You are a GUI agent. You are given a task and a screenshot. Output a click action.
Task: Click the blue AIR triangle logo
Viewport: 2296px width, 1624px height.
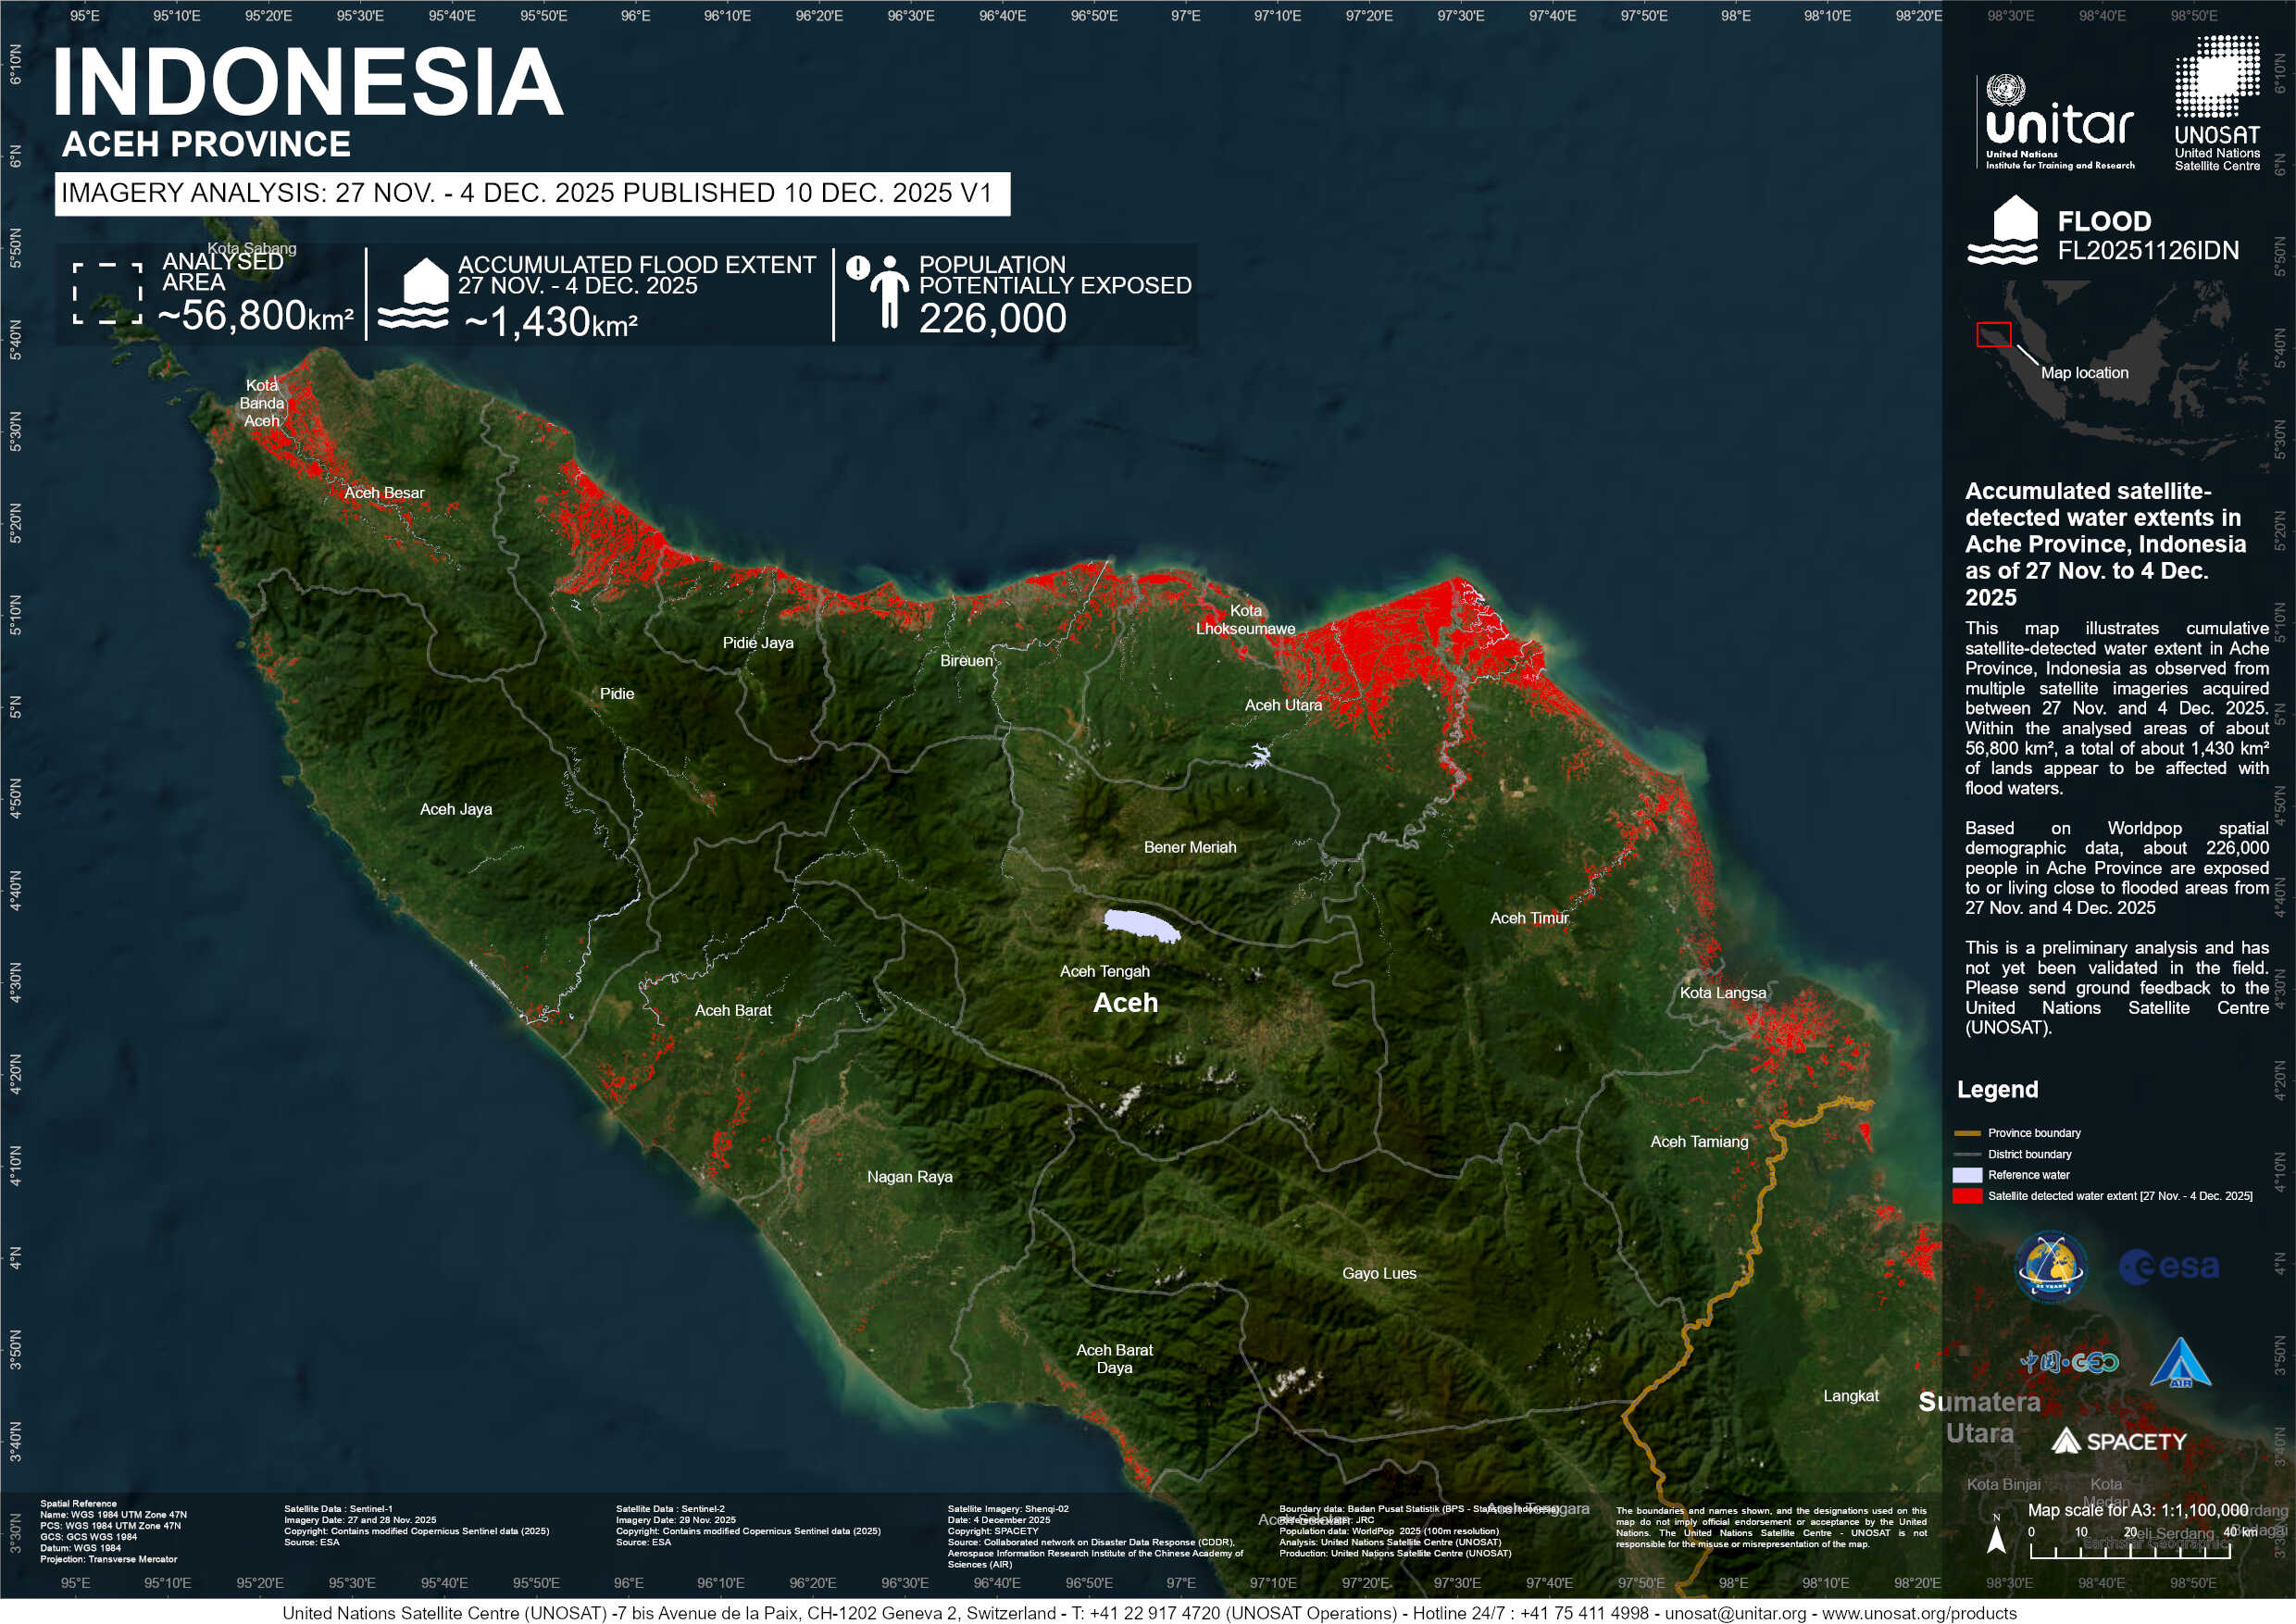[x=2179, y=1364]
